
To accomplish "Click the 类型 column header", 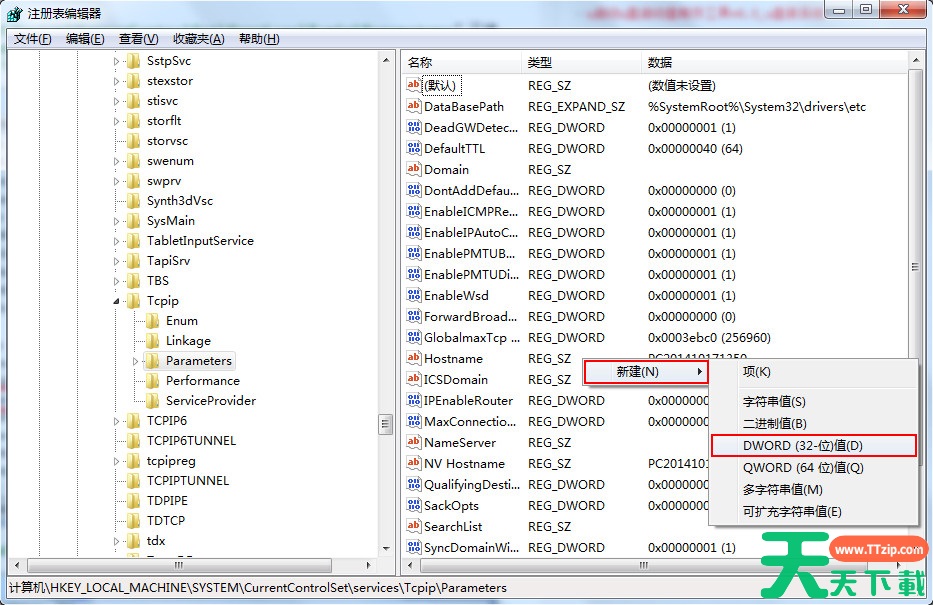I will pyautogui.click(x=540, y=62).
